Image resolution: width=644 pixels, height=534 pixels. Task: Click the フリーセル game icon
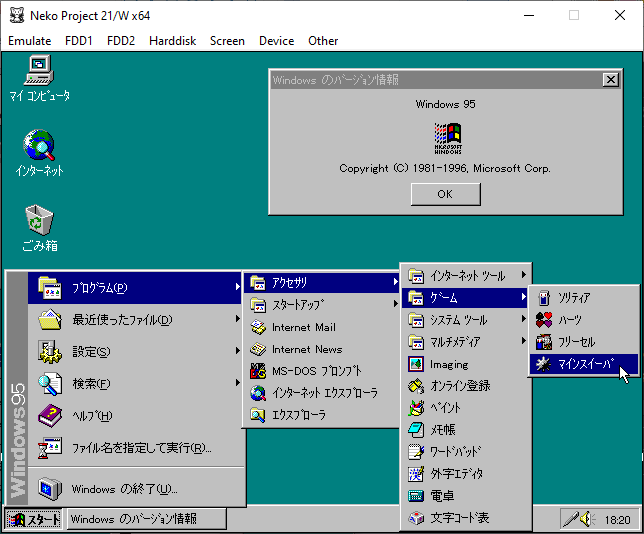pyautogui.click(x=544, y=342)
